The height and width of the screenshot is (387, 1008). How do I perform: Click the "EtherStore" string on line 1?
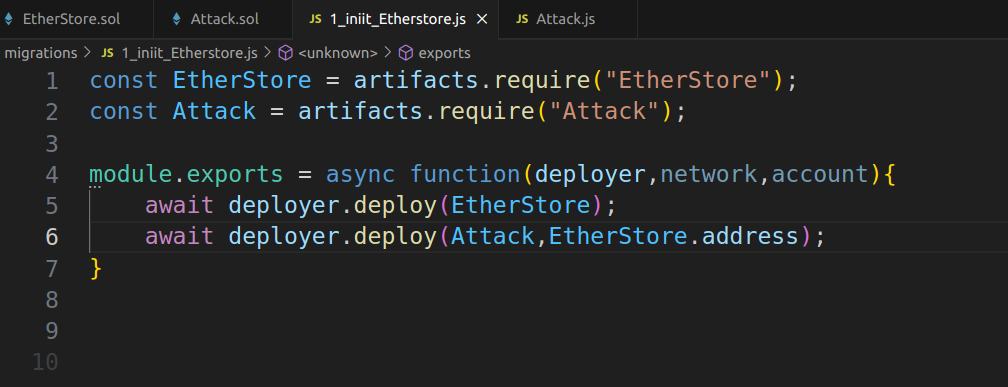[688, 80]
